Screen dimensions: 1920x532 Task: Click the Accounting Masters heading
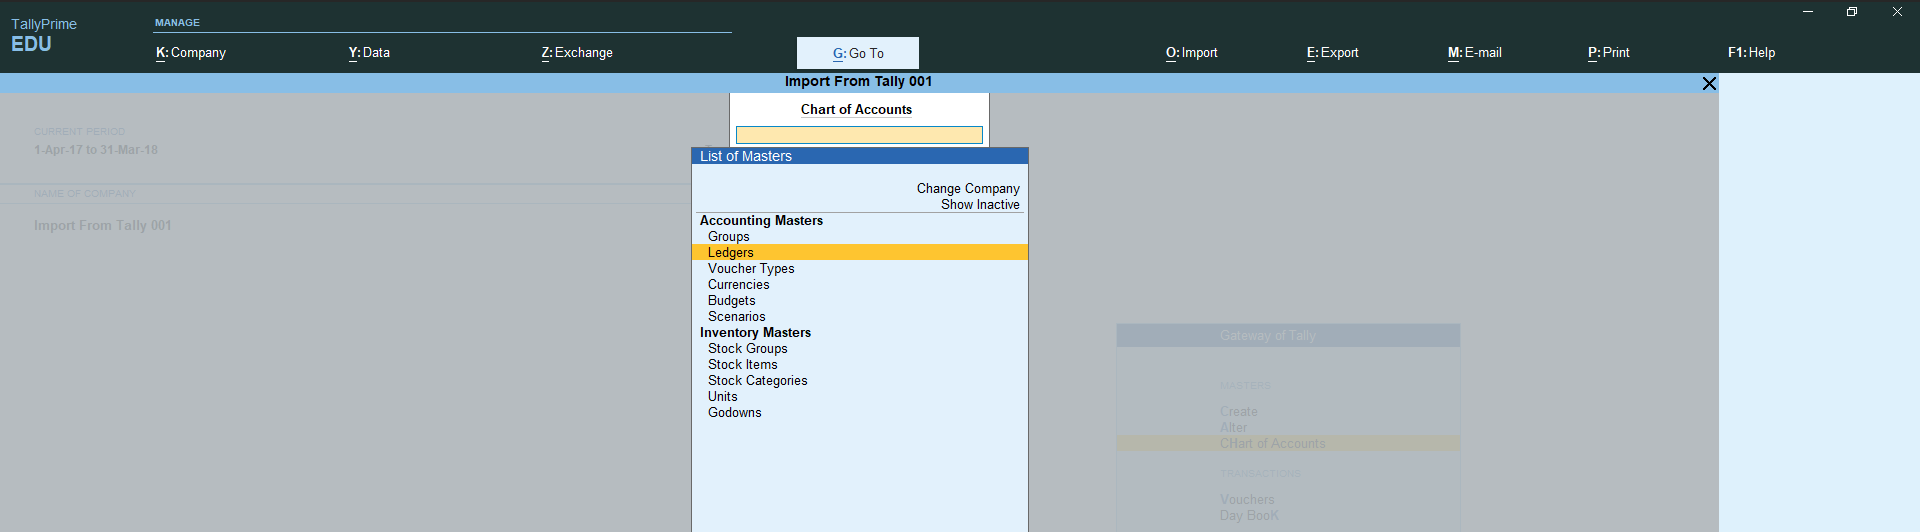tap(761, 221)
